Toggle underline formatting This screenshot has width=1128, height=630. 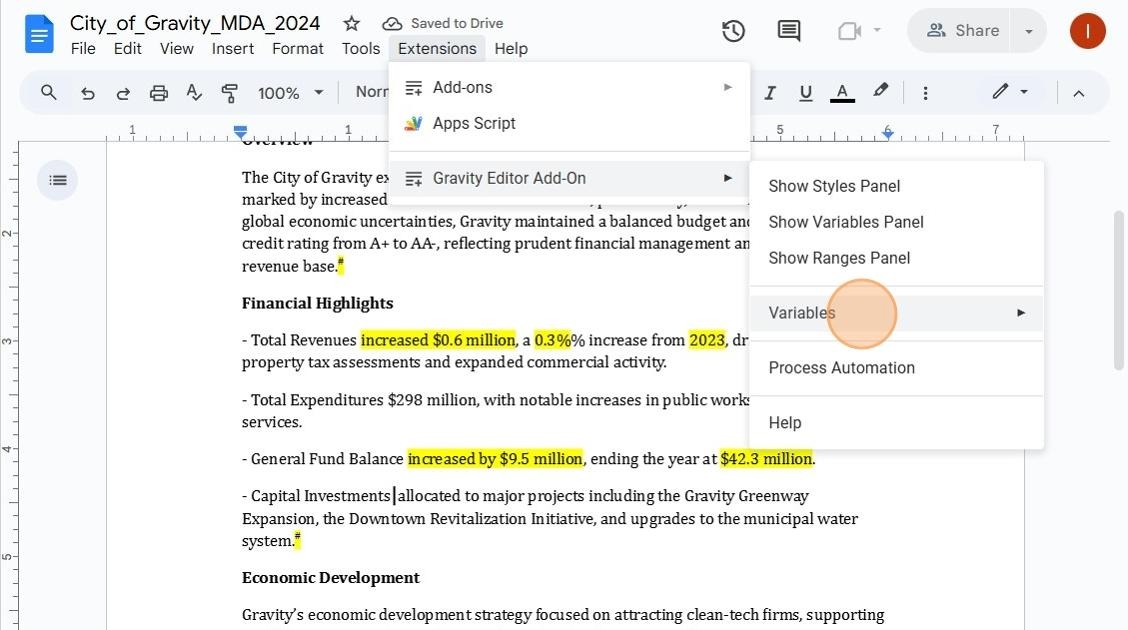pyautogui.click(x=806, y=93)
